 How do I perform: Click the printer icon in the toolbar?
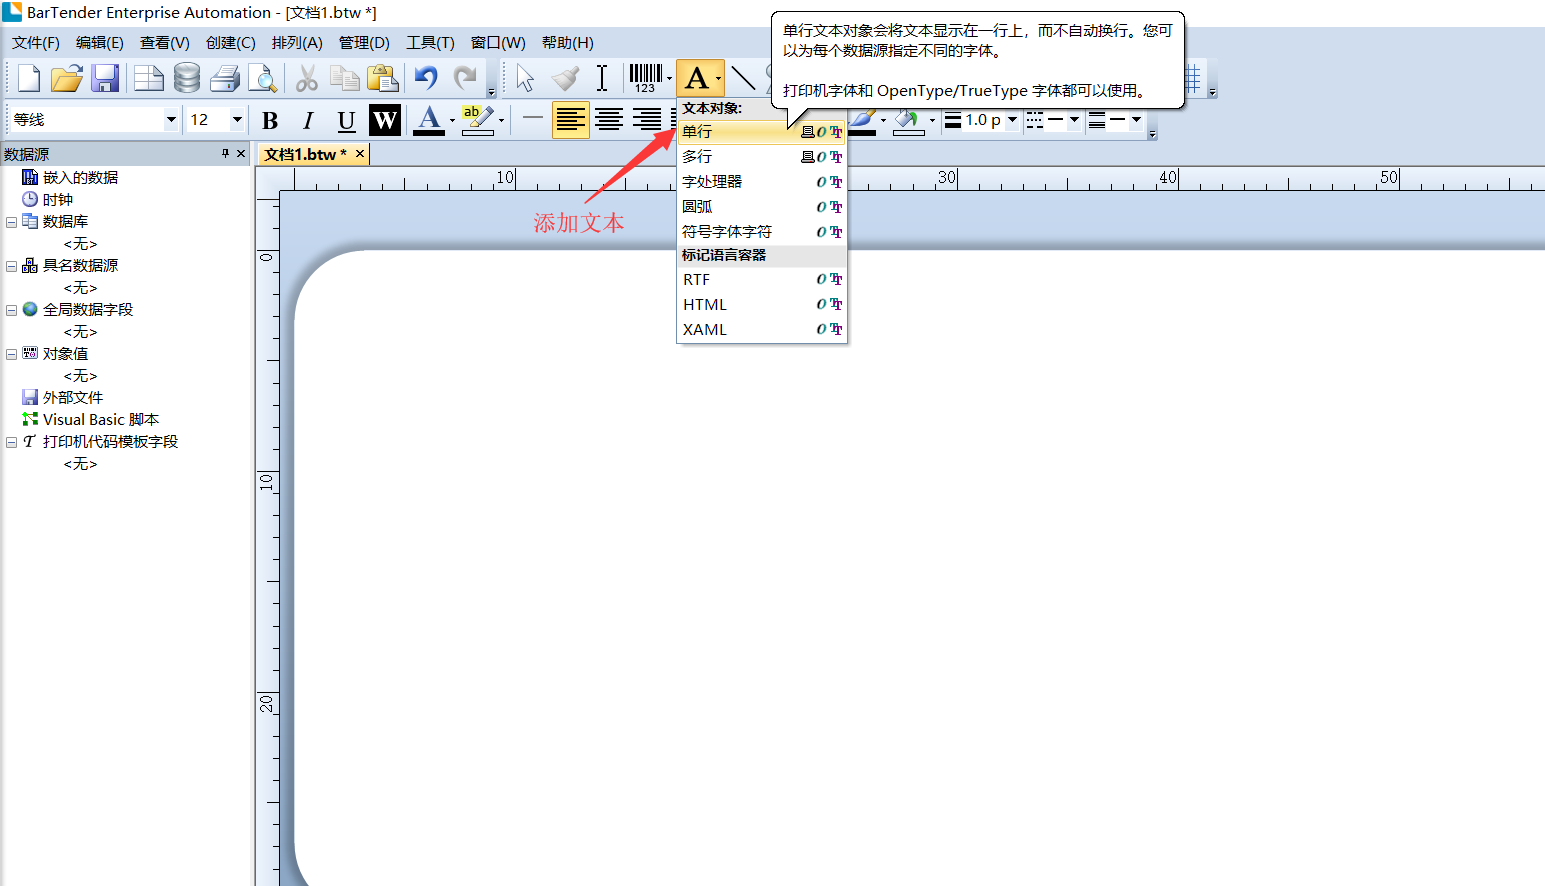click(225, 78)
